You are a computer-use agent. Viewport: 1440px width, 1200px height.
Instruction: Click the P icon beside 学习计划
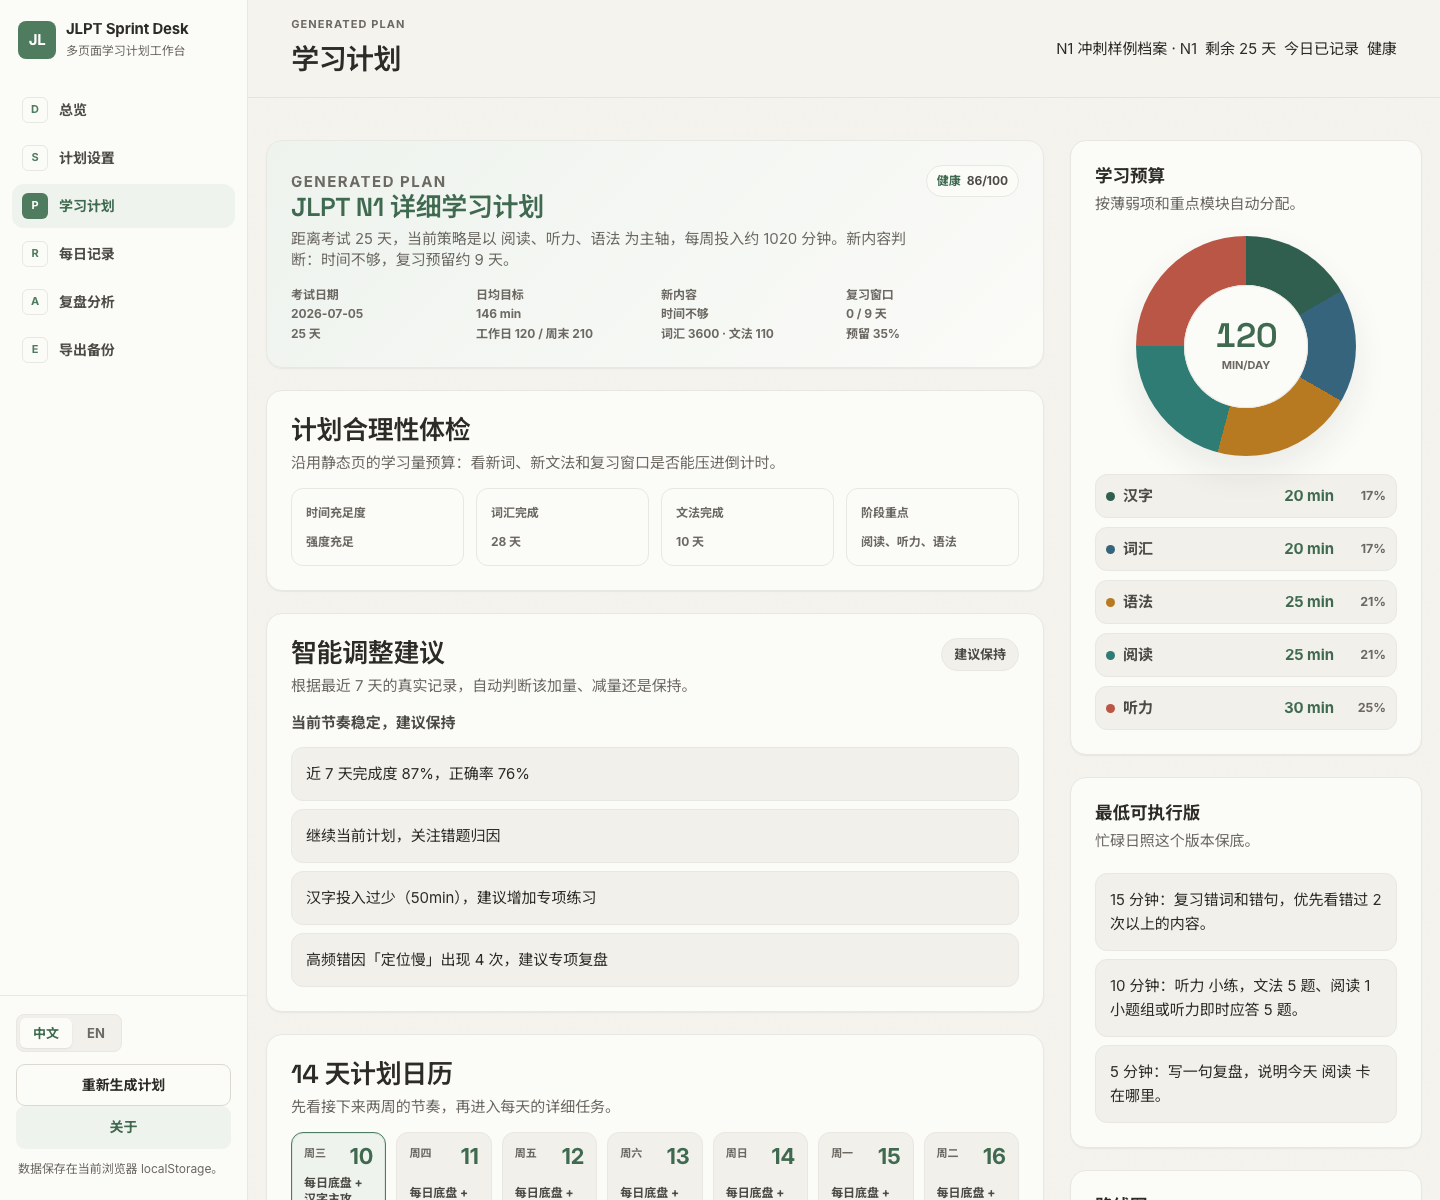35,206
